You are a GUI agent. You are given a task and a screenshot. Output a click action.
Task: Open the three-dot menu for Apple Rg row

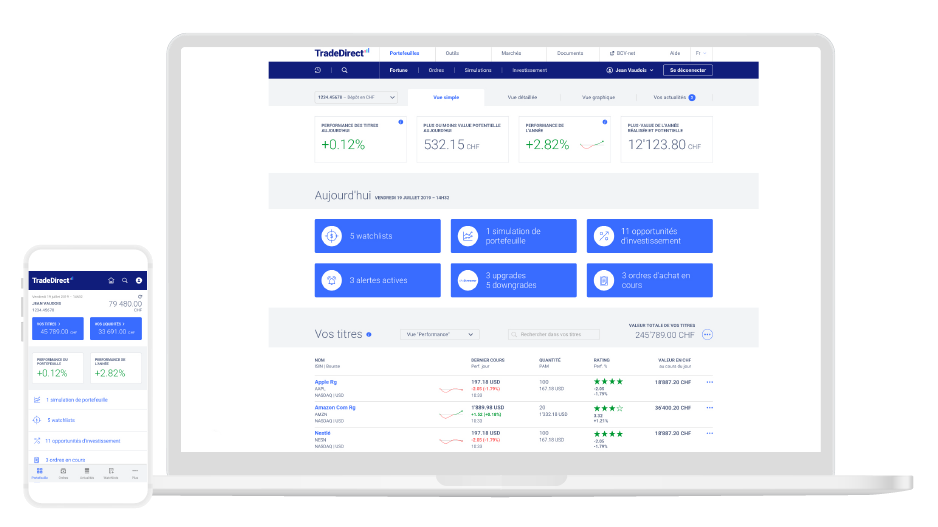tap(710, 382)
